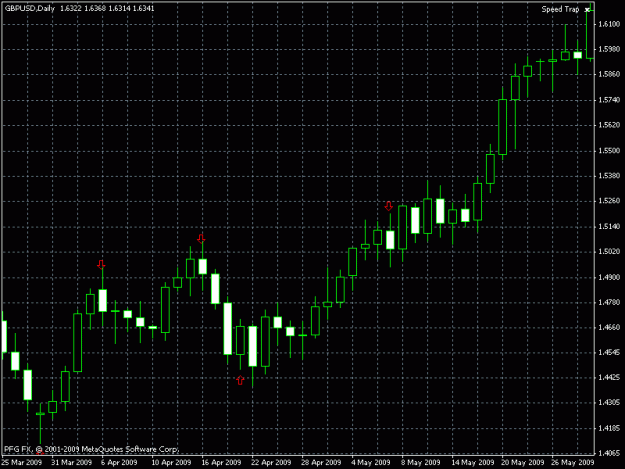This screenshot has width=625, height=469.
Task: Click the 20 May 2009 date label
Action: pos(523,462)
